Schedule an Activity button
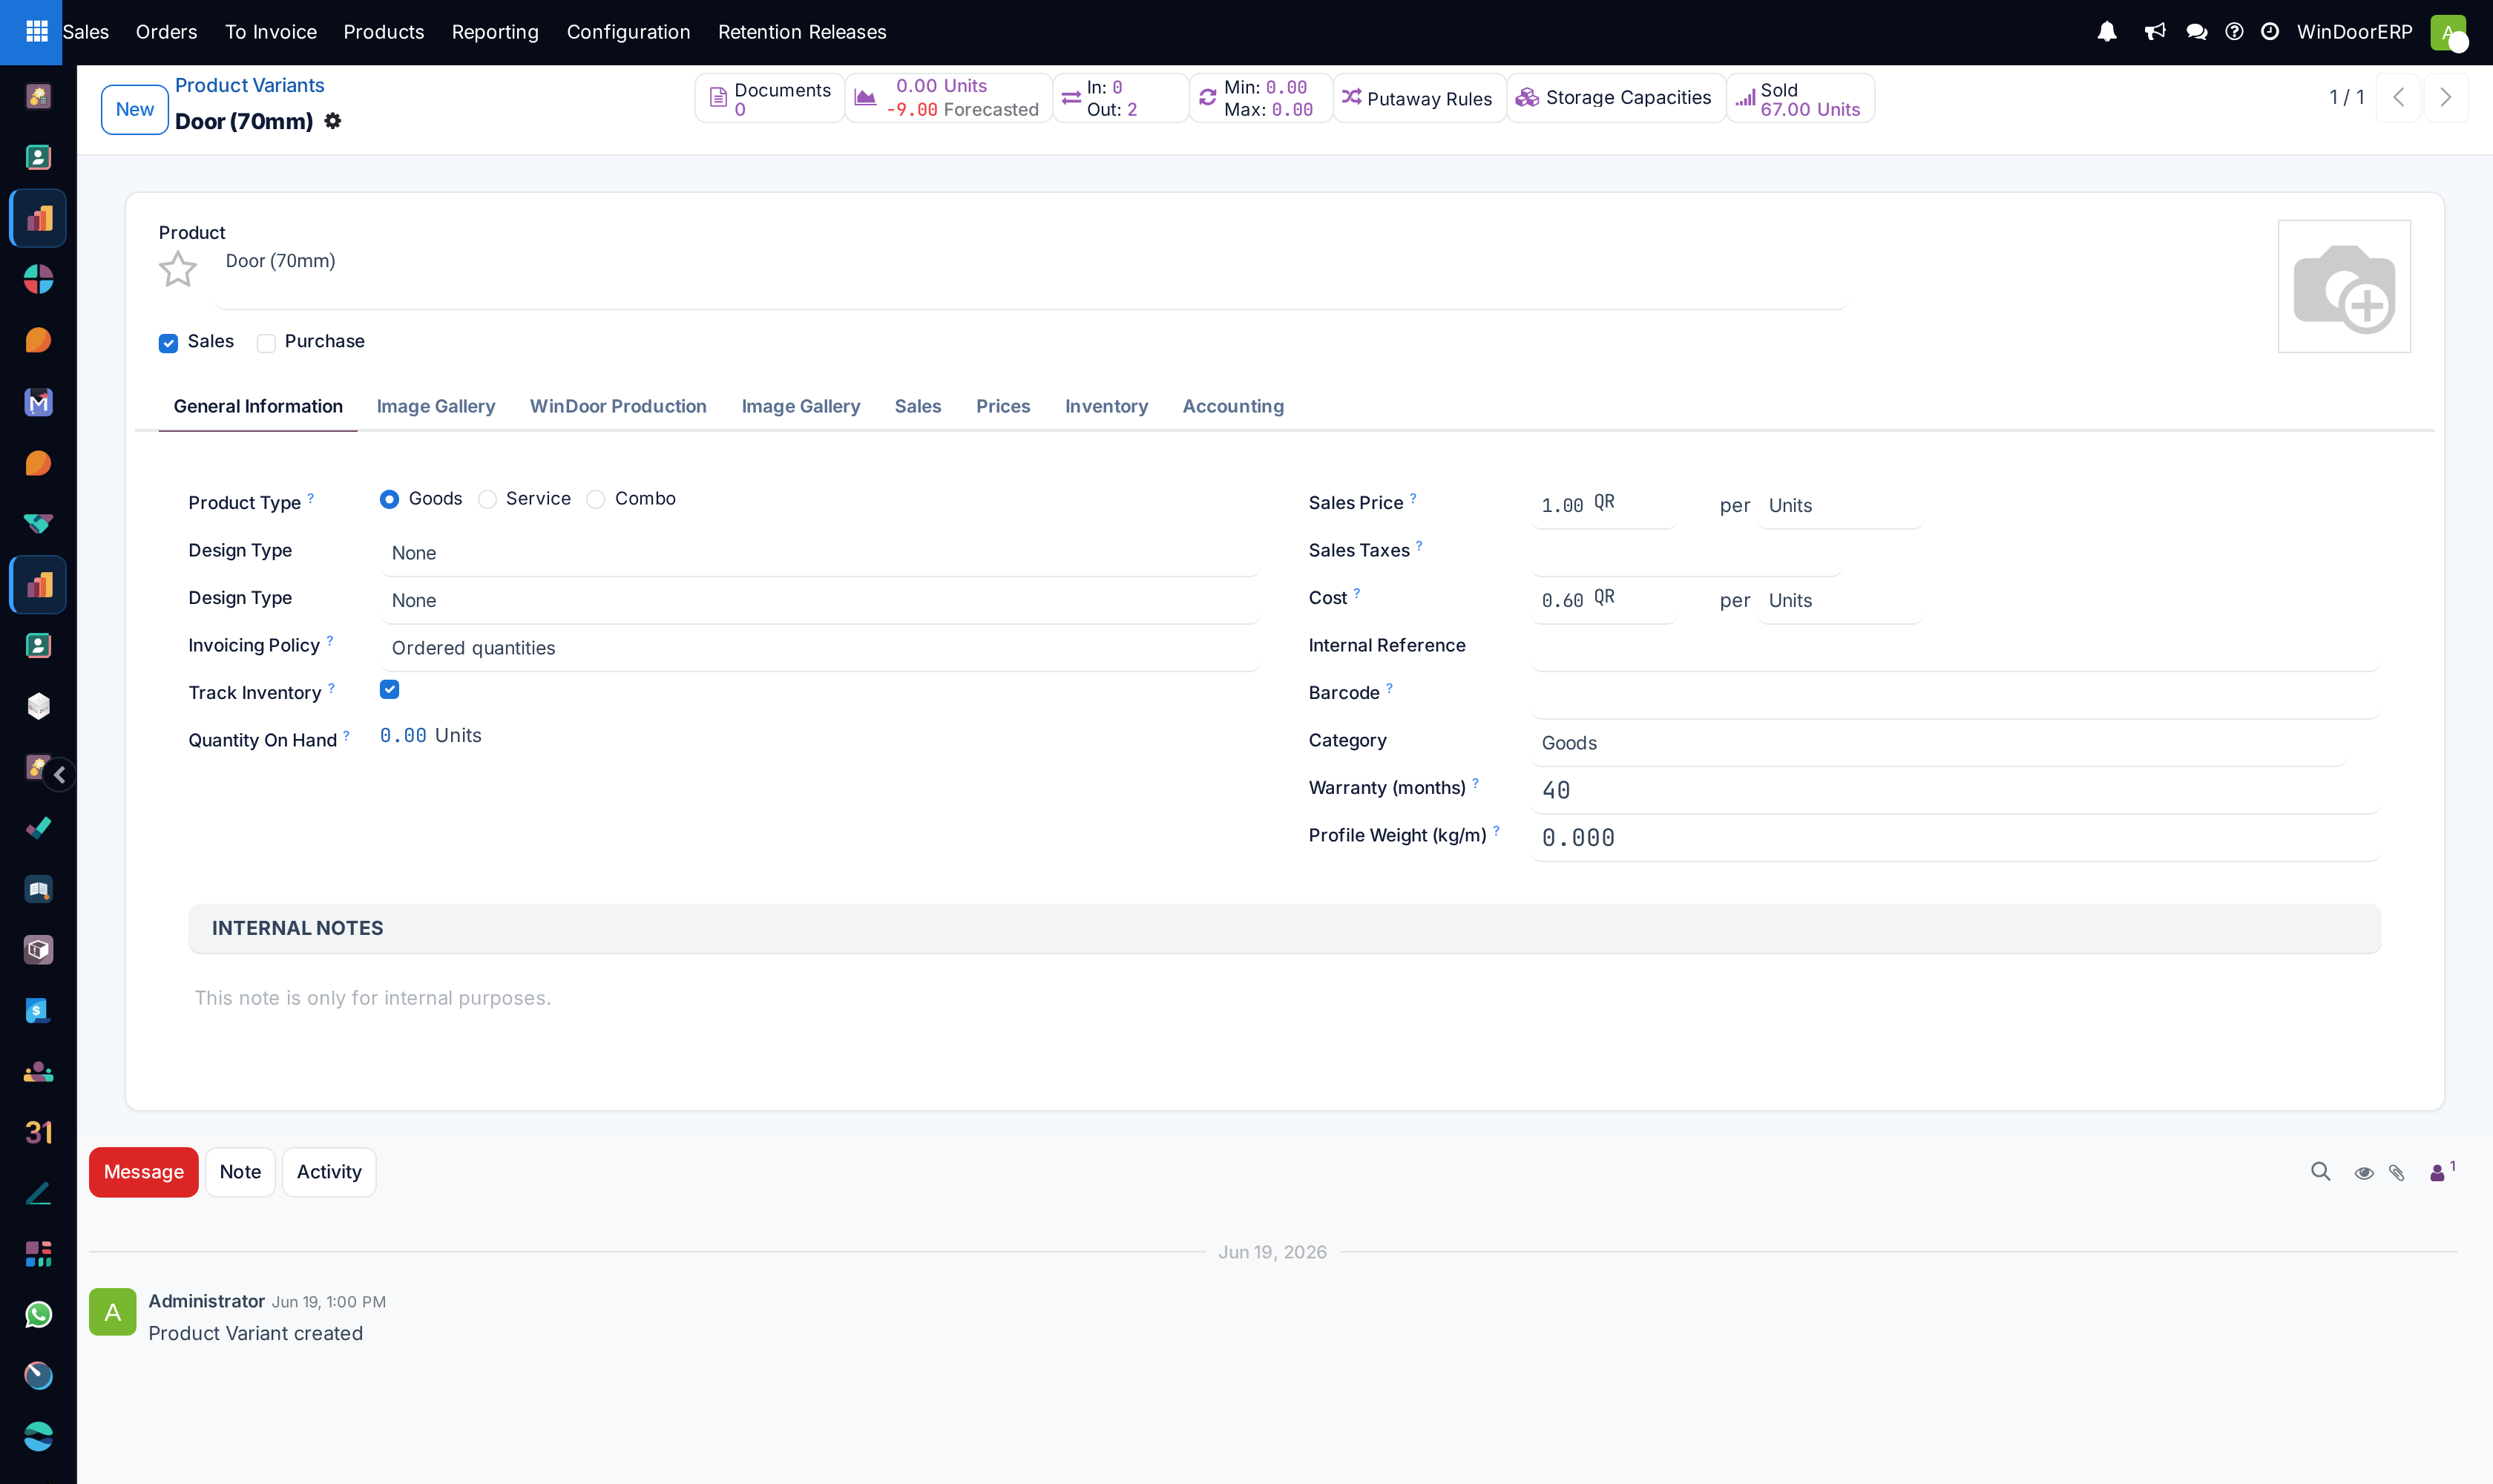2493x1484 pixels. coord(329,1172)
